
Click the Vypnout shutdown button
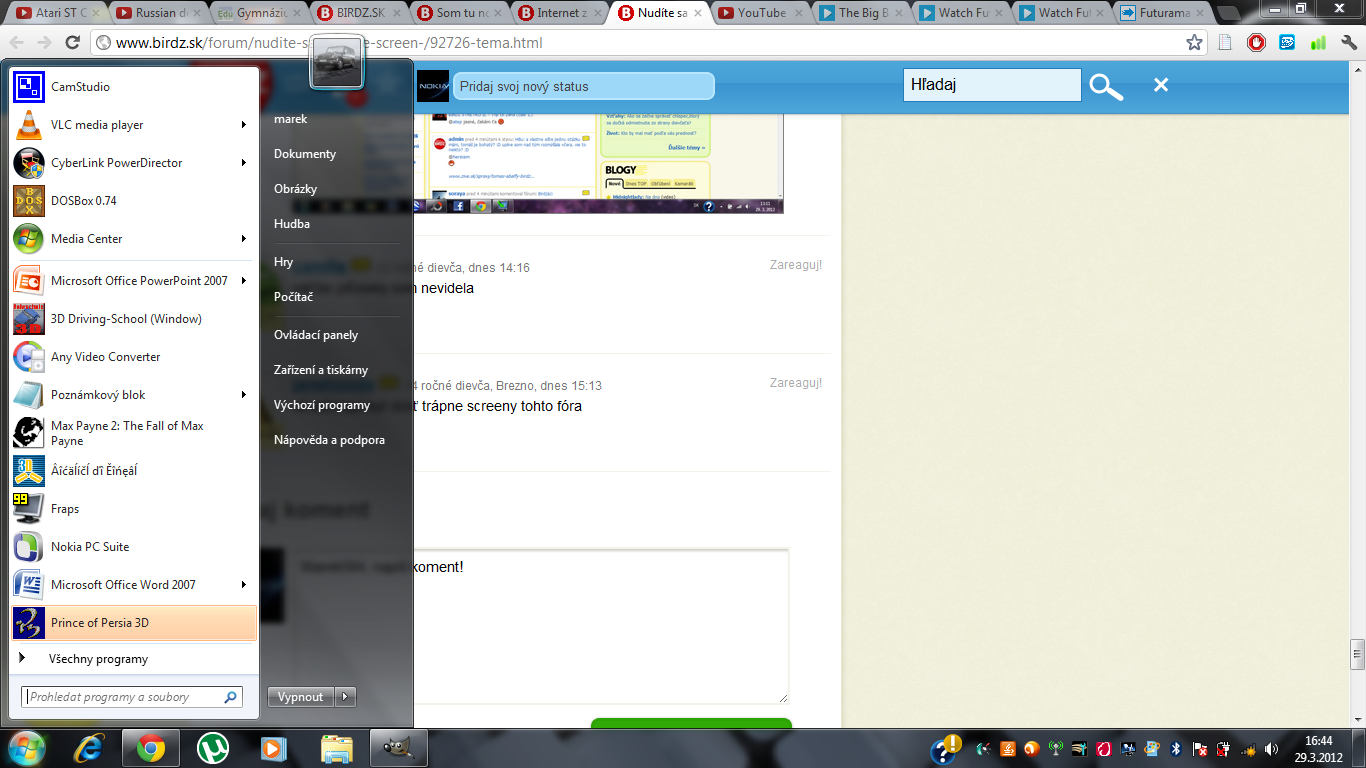click(x=301, y=697)
